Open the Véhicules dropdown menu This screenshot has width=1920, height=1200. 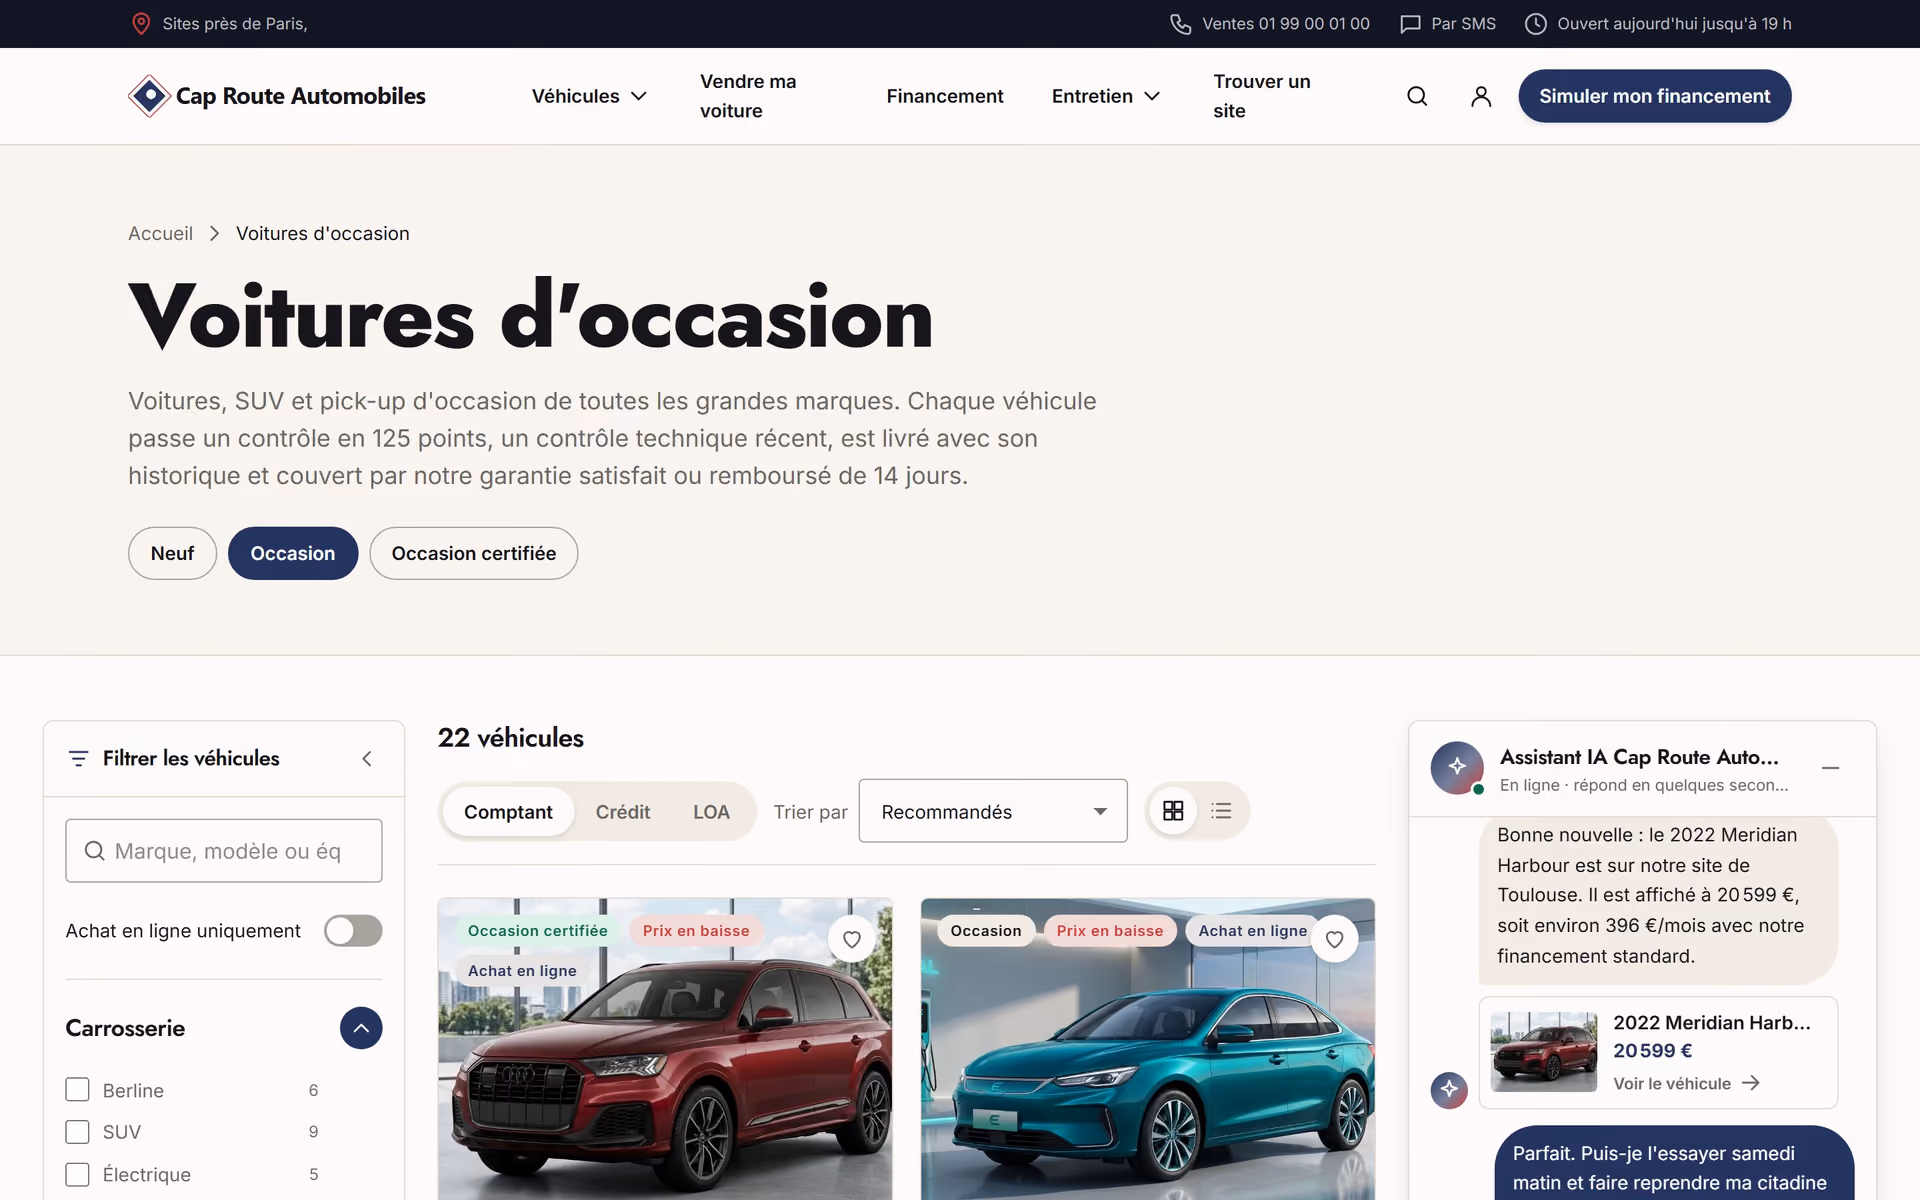pos(589,96)
